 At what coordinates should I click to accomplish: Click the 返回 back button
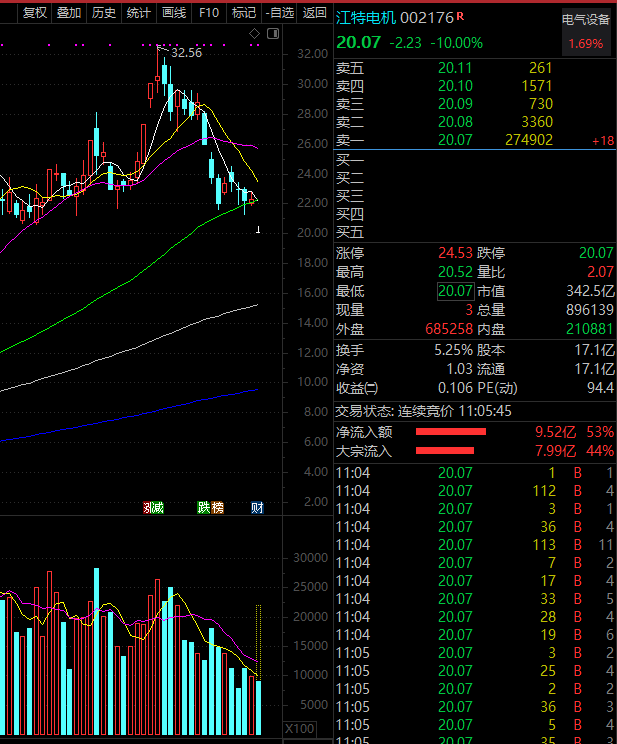pos(314,13)
